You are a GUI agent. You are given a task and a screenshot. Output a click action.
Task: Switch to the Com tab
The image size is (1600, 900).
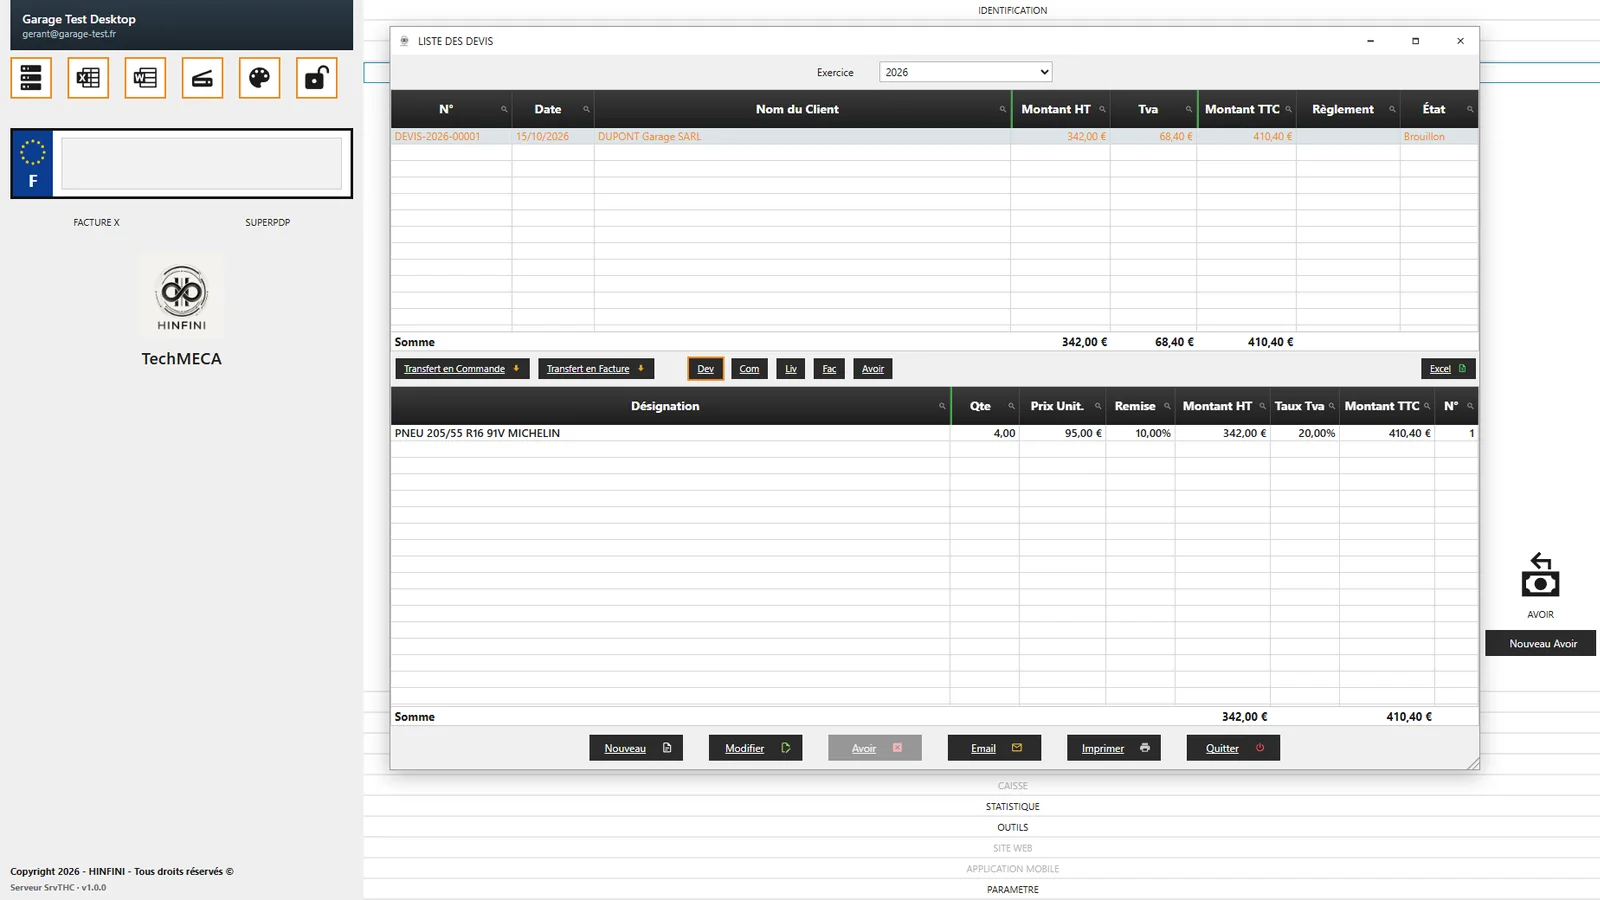click(x=749, y=369)
